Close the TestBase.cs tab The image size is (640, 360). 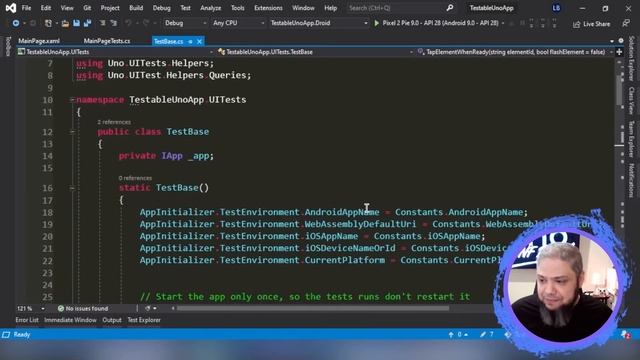pyautogui.click(x=199, y=42)
